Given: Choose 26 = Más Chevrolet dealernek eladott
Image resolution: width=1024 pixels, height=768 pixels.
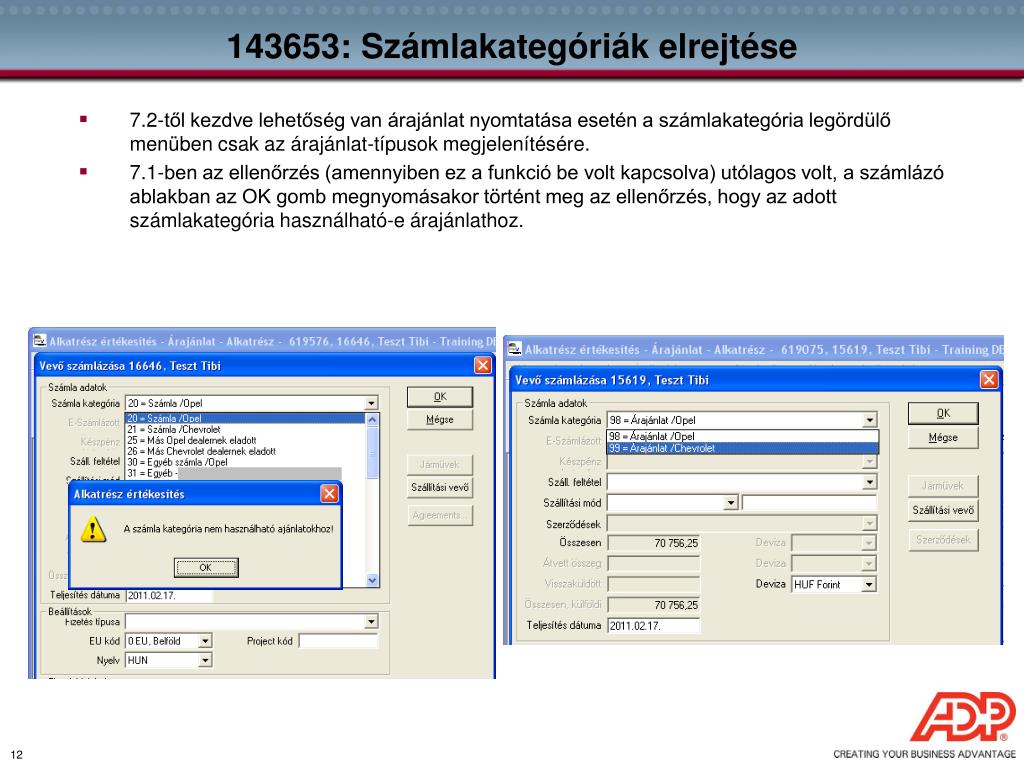Looking at the screenshot, I should click(245, 451).
